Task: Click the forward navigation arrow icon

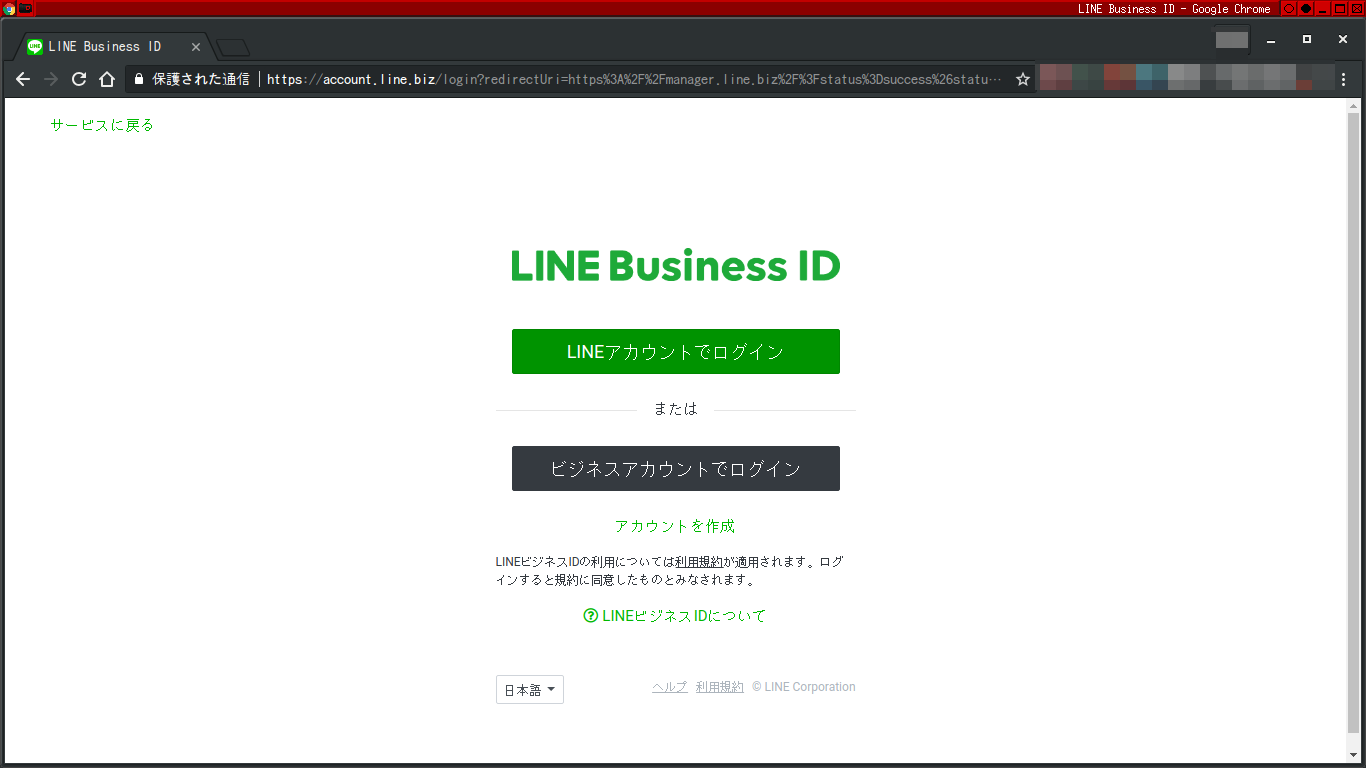Action: pos(51,78)
